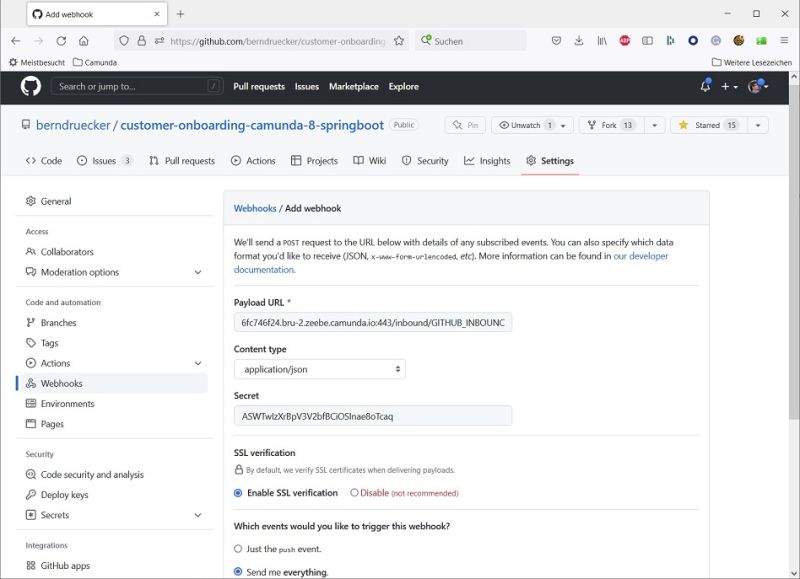This screenshot has height=579, width=800.
Task: Click the browser back arrow
Action: click(x=16, y=41)
